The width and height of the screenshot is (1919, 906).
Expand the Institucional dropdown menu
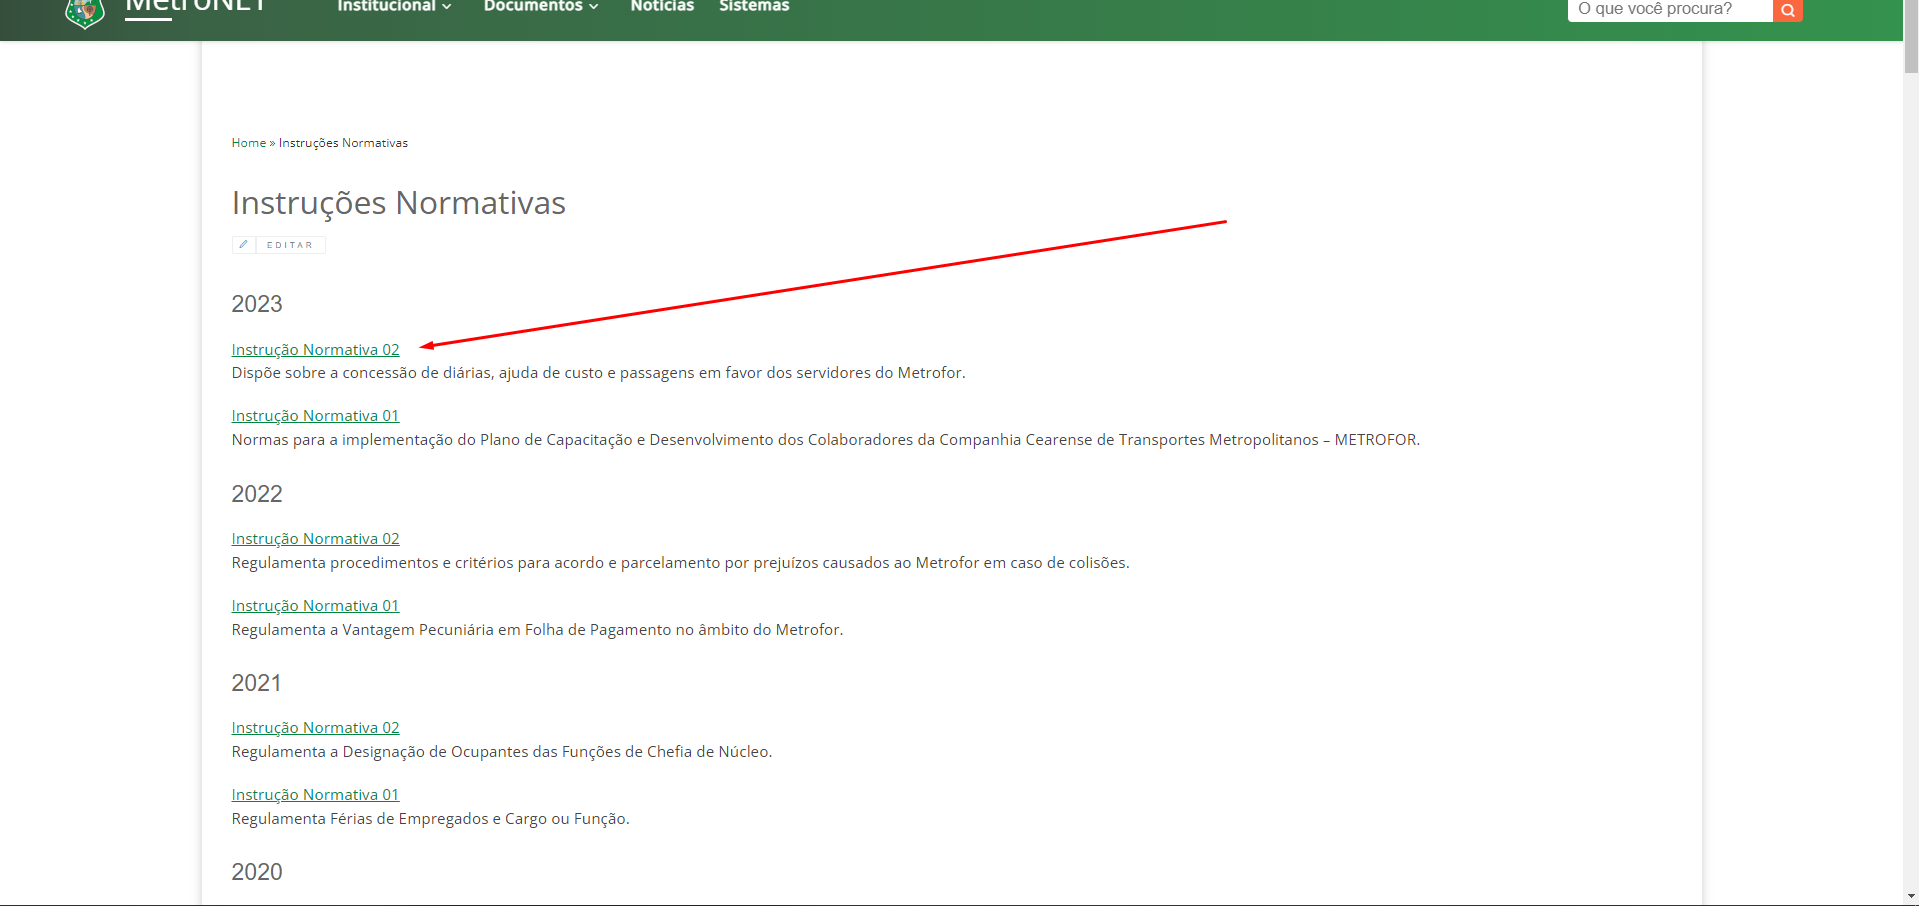[394, 6]
